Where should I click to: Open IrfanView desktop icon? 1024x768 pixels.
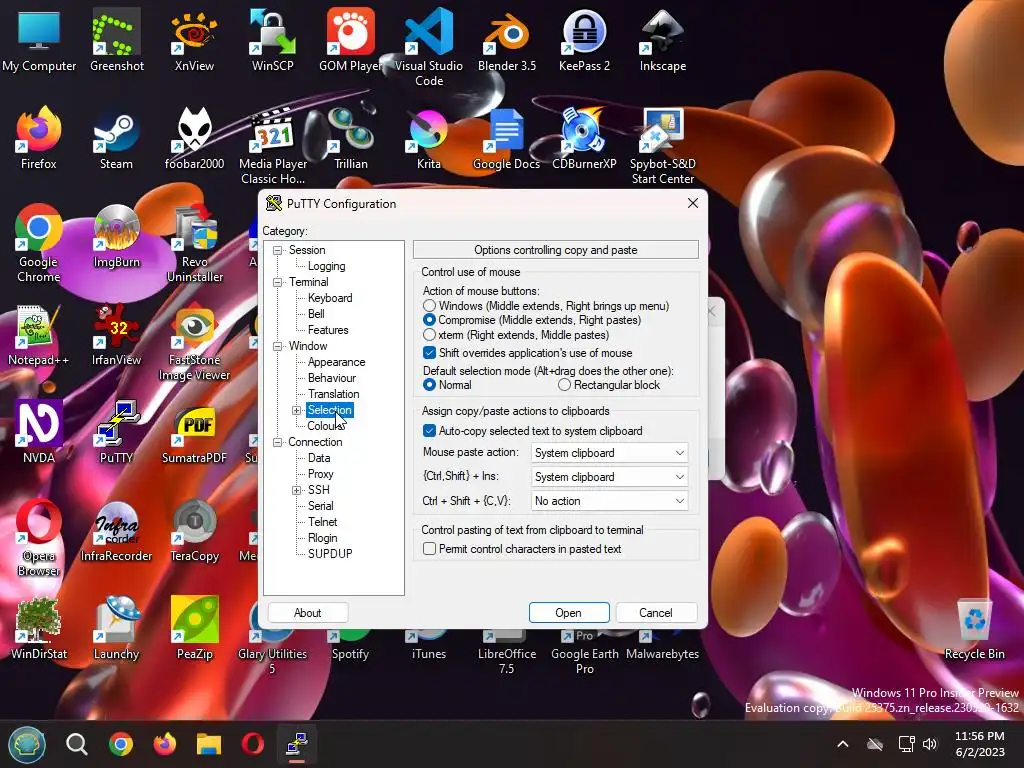pyautogui.click(x=116, y=334)
